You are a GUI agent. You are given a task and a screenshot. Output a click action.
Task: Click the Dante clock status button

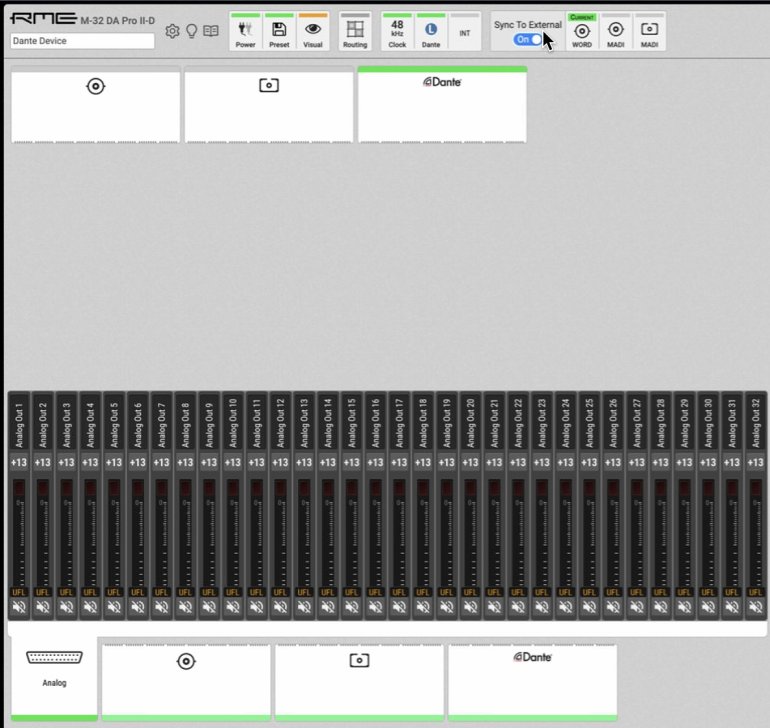(431, 32)
